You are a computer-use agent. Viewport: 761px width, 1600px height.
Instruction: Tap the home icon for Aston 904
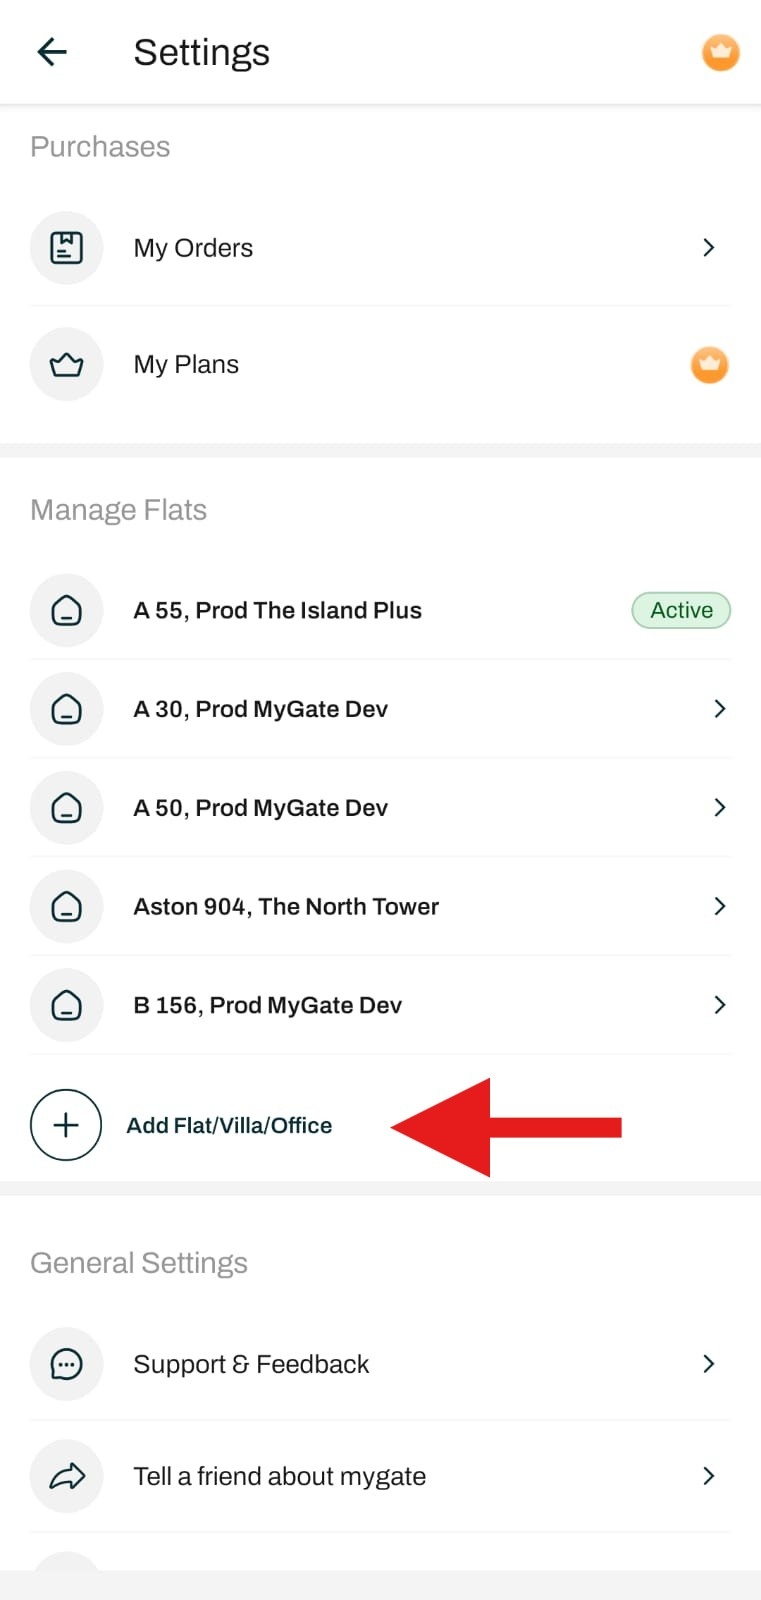pos(67,906)
